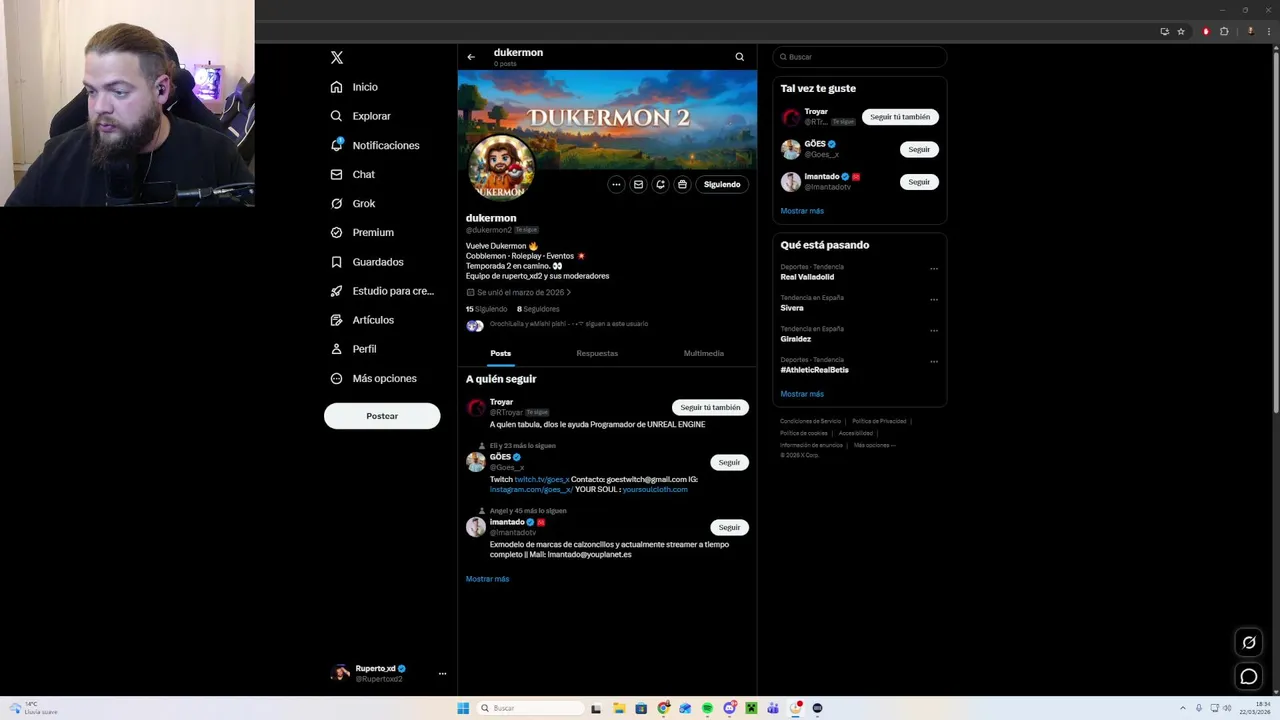1280x720 pixels.
Task: Open the #AthleticRealBetis trend
Action: 814,370
